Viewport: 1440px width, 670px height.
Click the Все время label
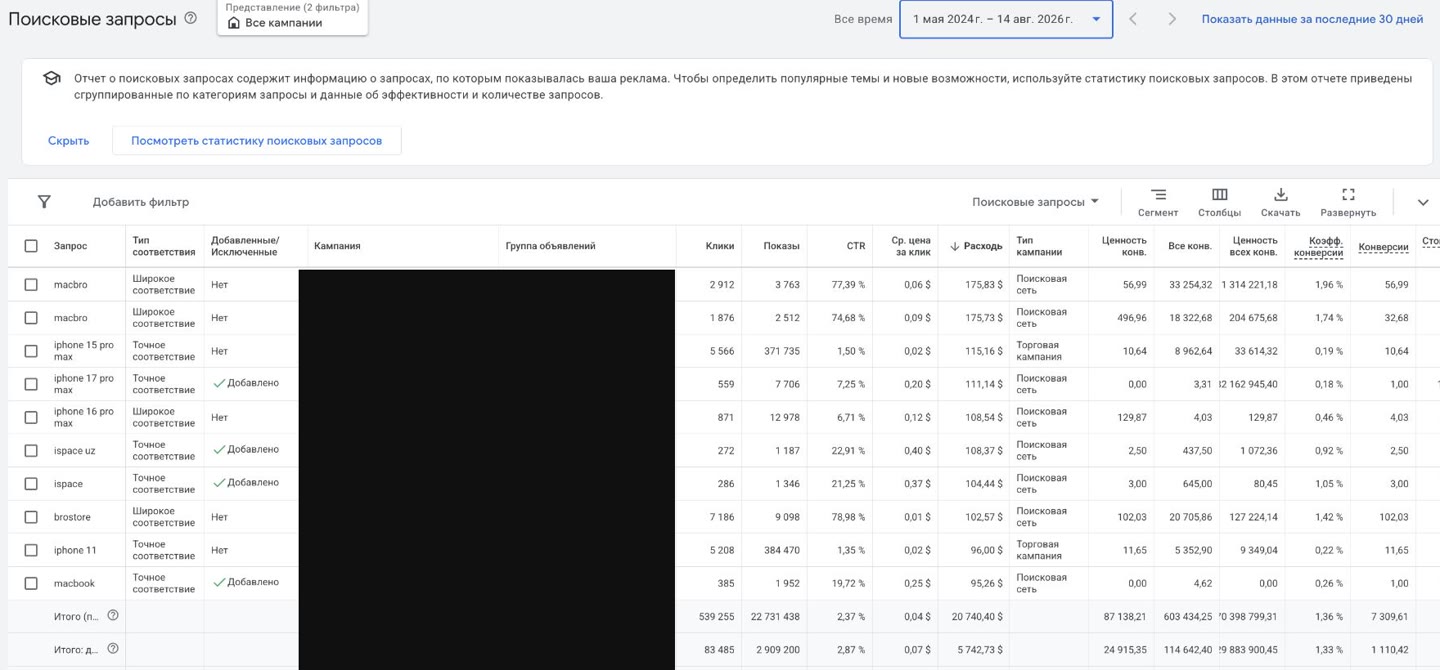tap(863, 19)
